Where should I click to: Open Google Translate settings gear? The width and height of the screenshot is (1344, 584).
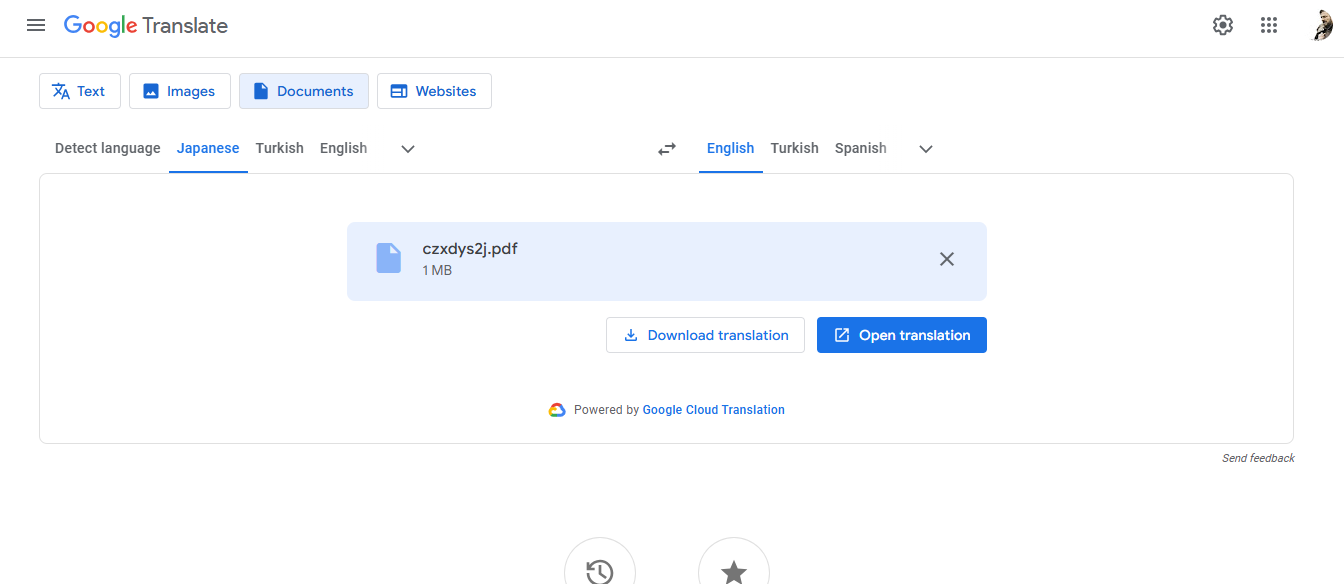(1222, 25)
